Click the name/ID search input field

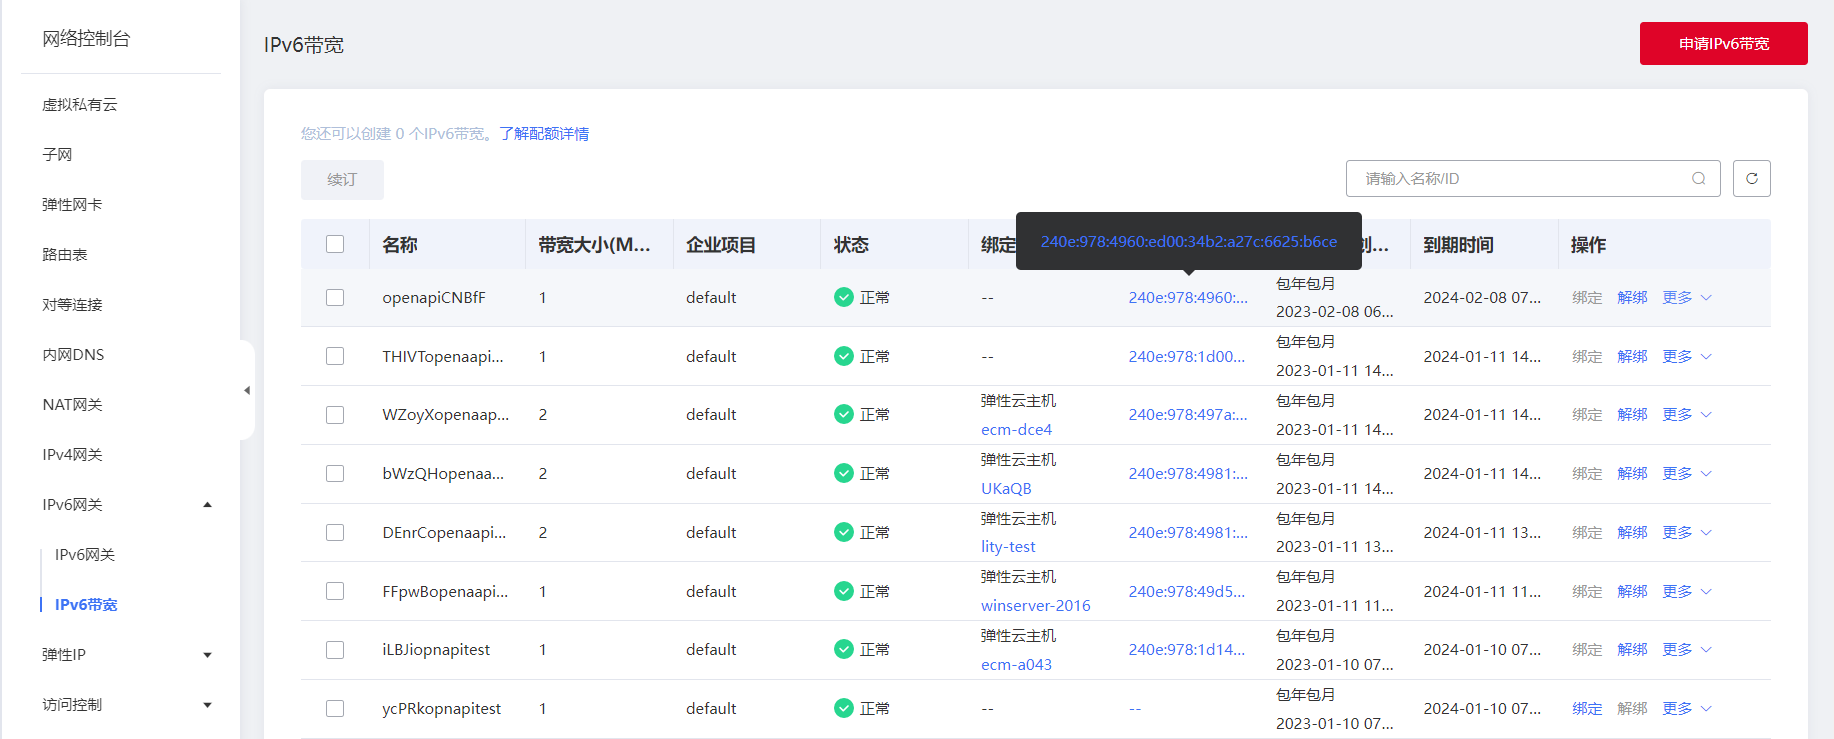click(x=1520, y=179)
